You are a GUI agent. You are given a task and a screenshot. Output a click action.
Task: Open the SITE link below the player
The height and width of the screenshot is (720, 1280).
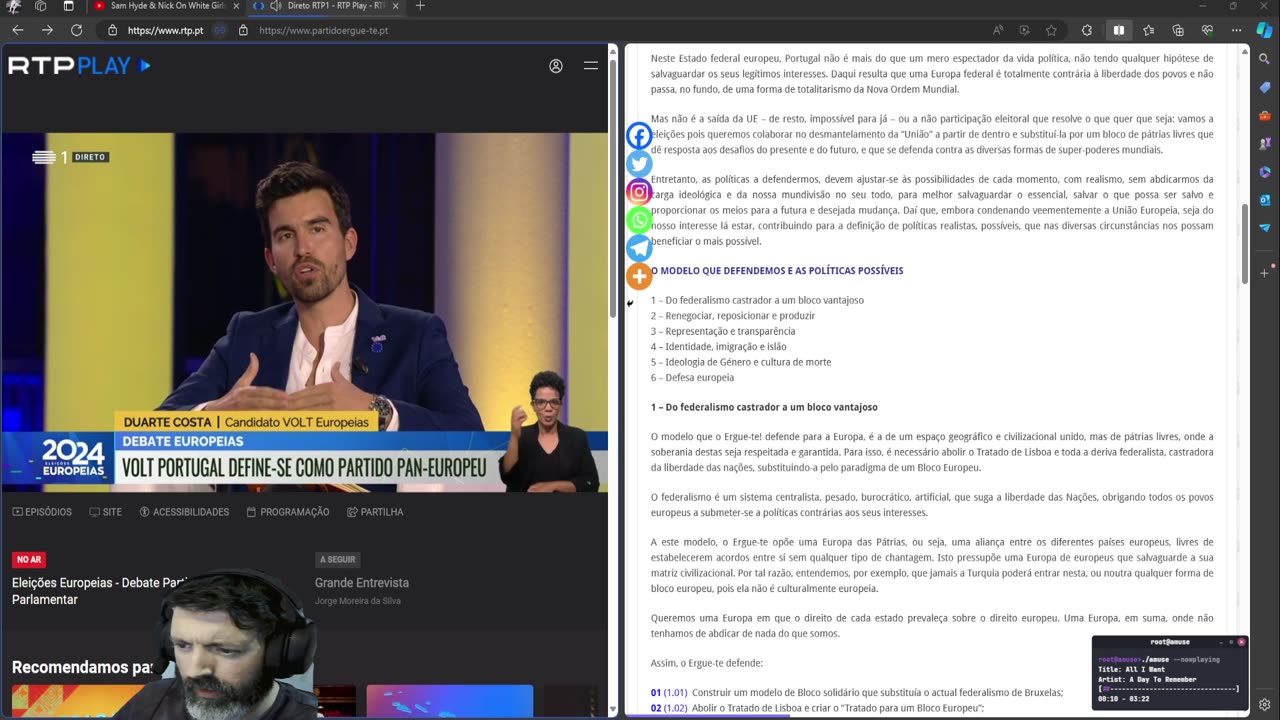tap(106, 512)
